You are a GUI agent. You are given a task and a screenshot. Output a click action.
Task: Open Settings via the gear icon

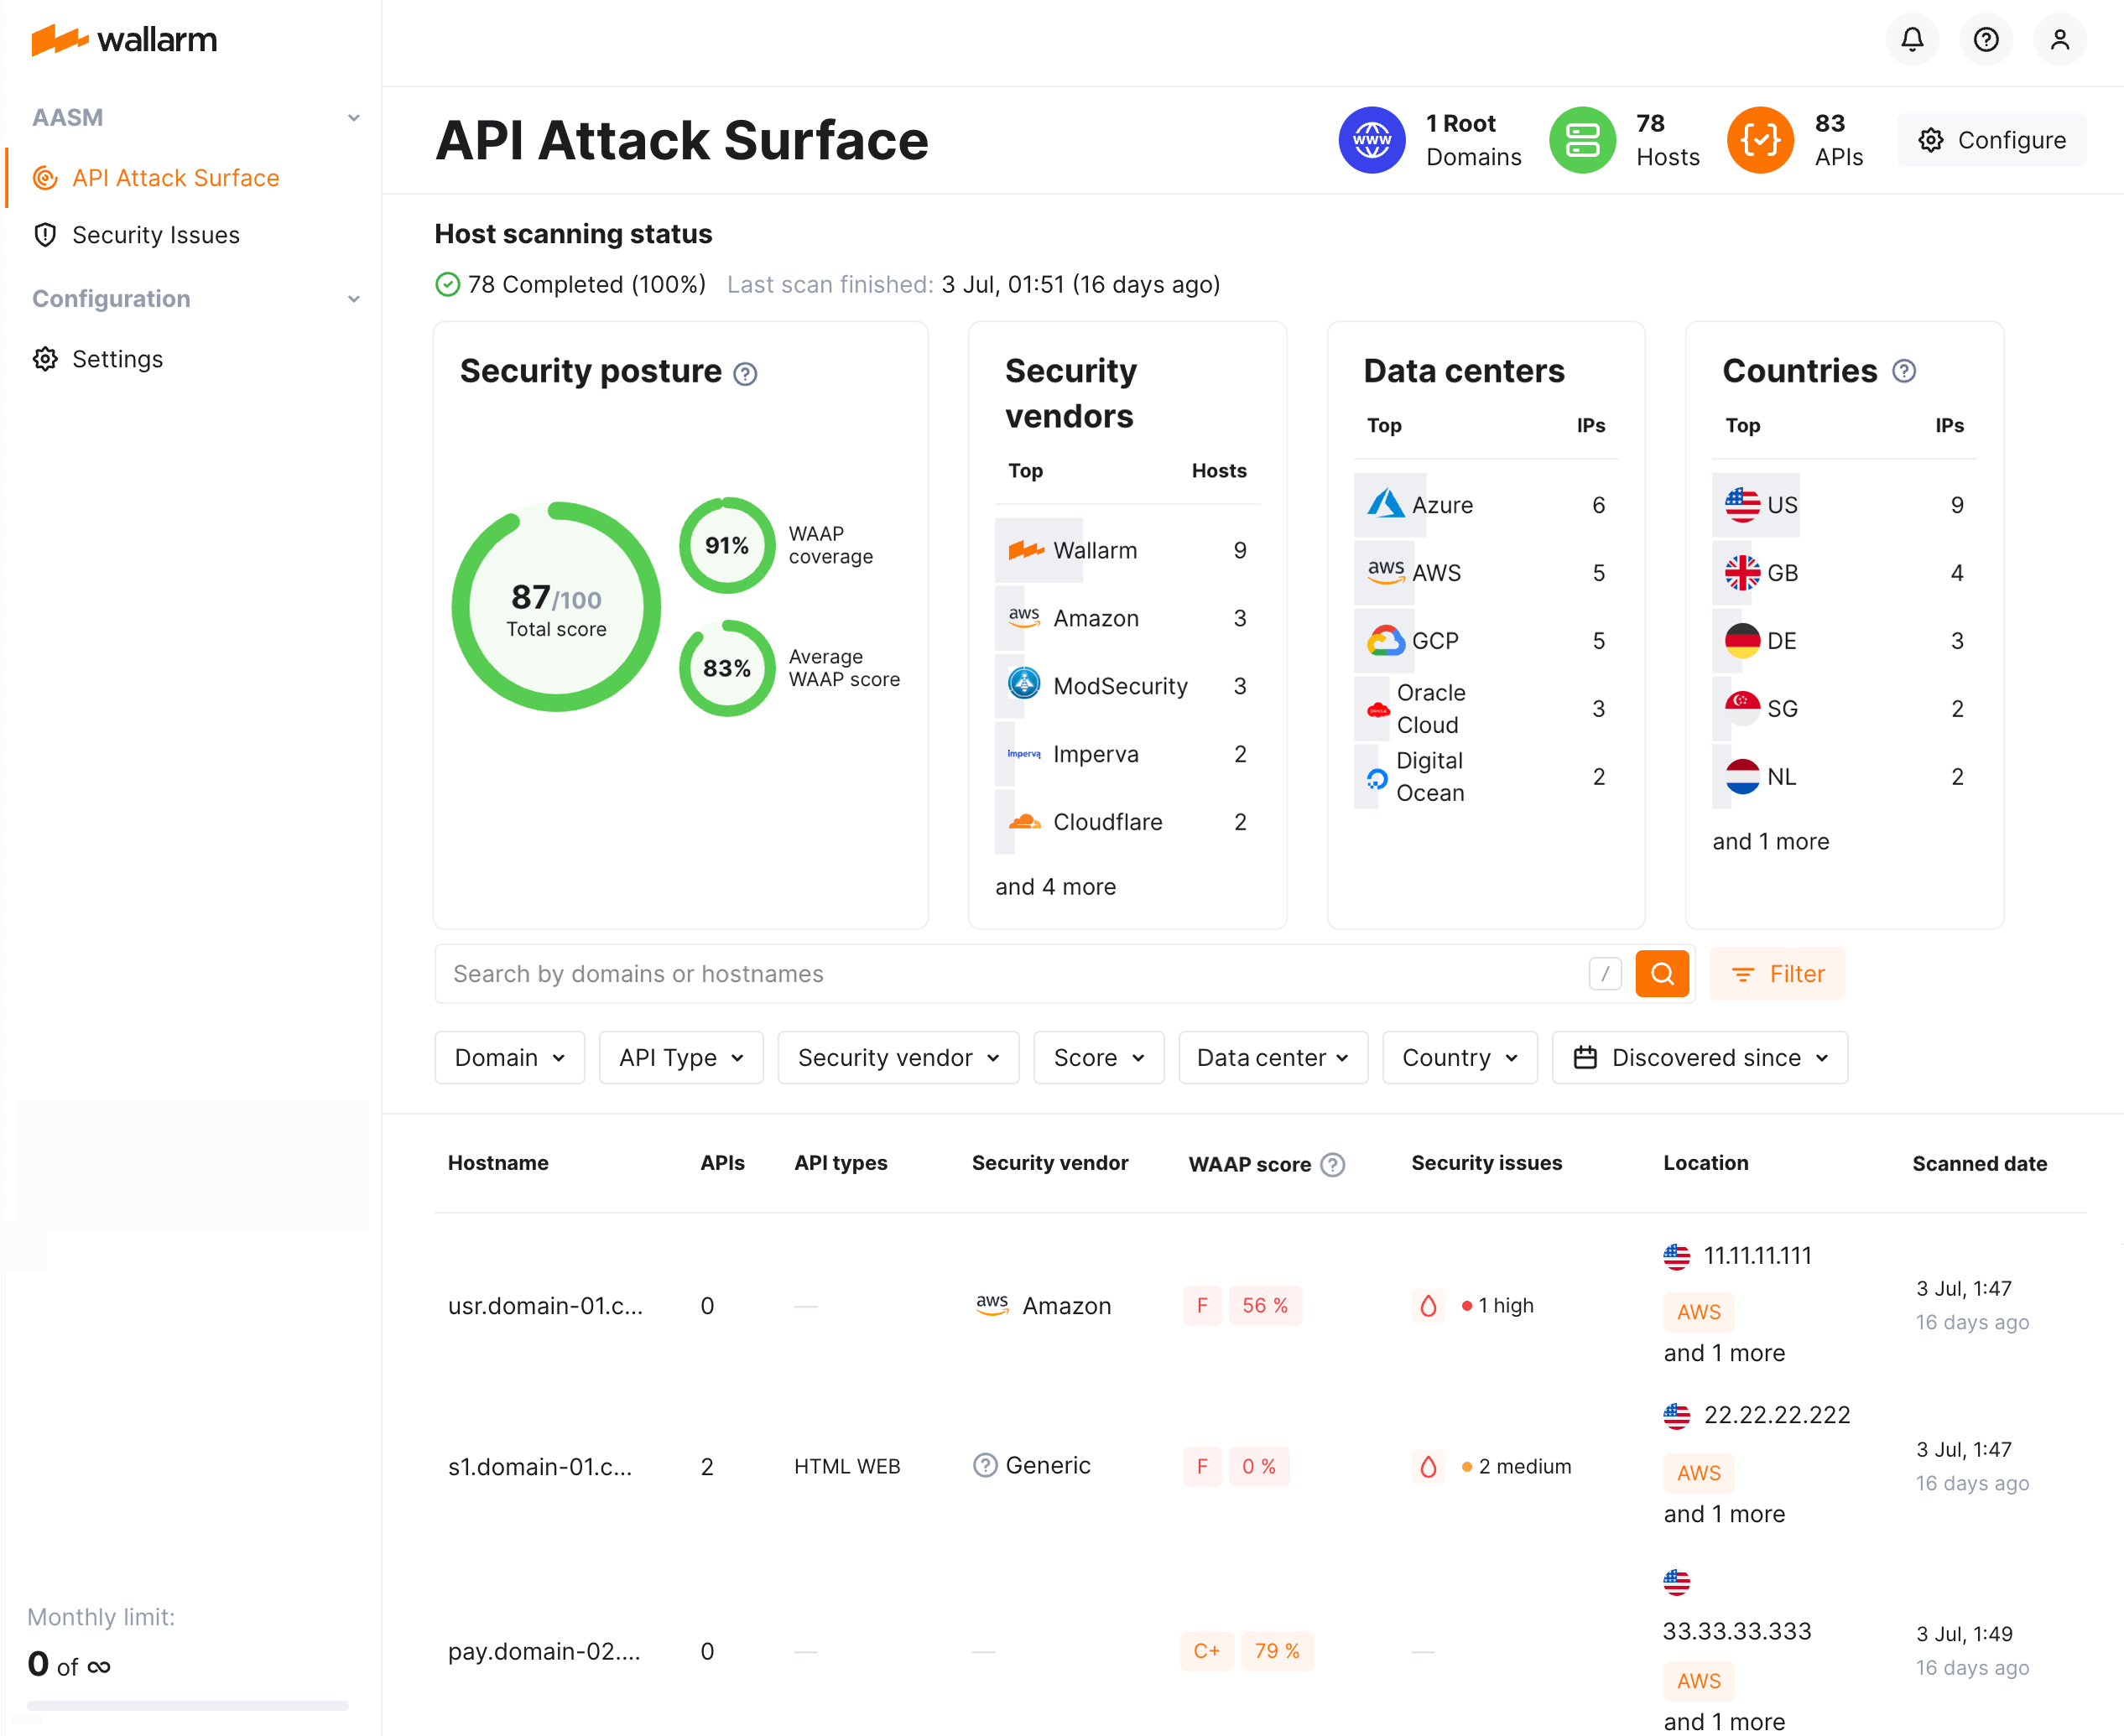click(45, 359)
